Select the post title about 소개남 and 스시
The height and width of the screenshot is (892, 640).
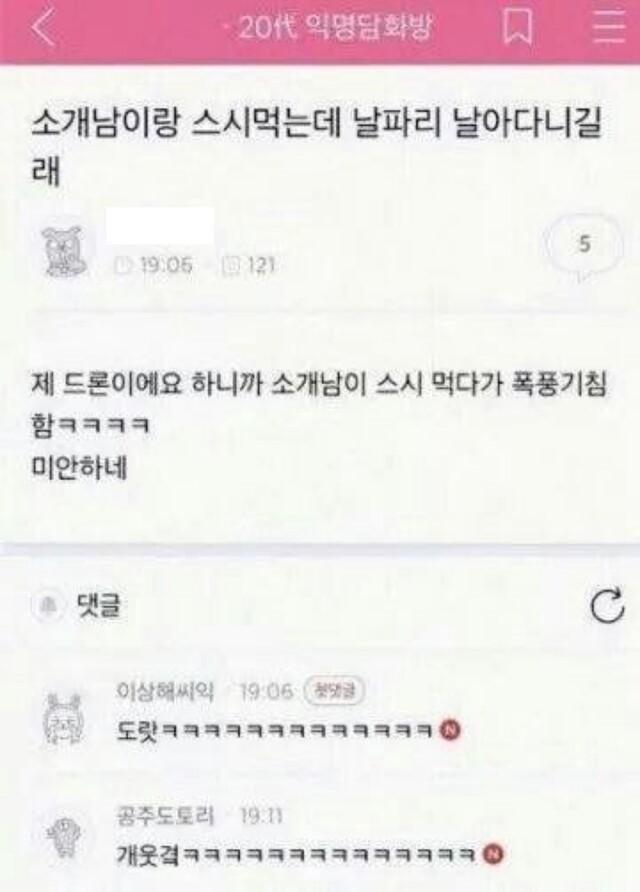316,147
